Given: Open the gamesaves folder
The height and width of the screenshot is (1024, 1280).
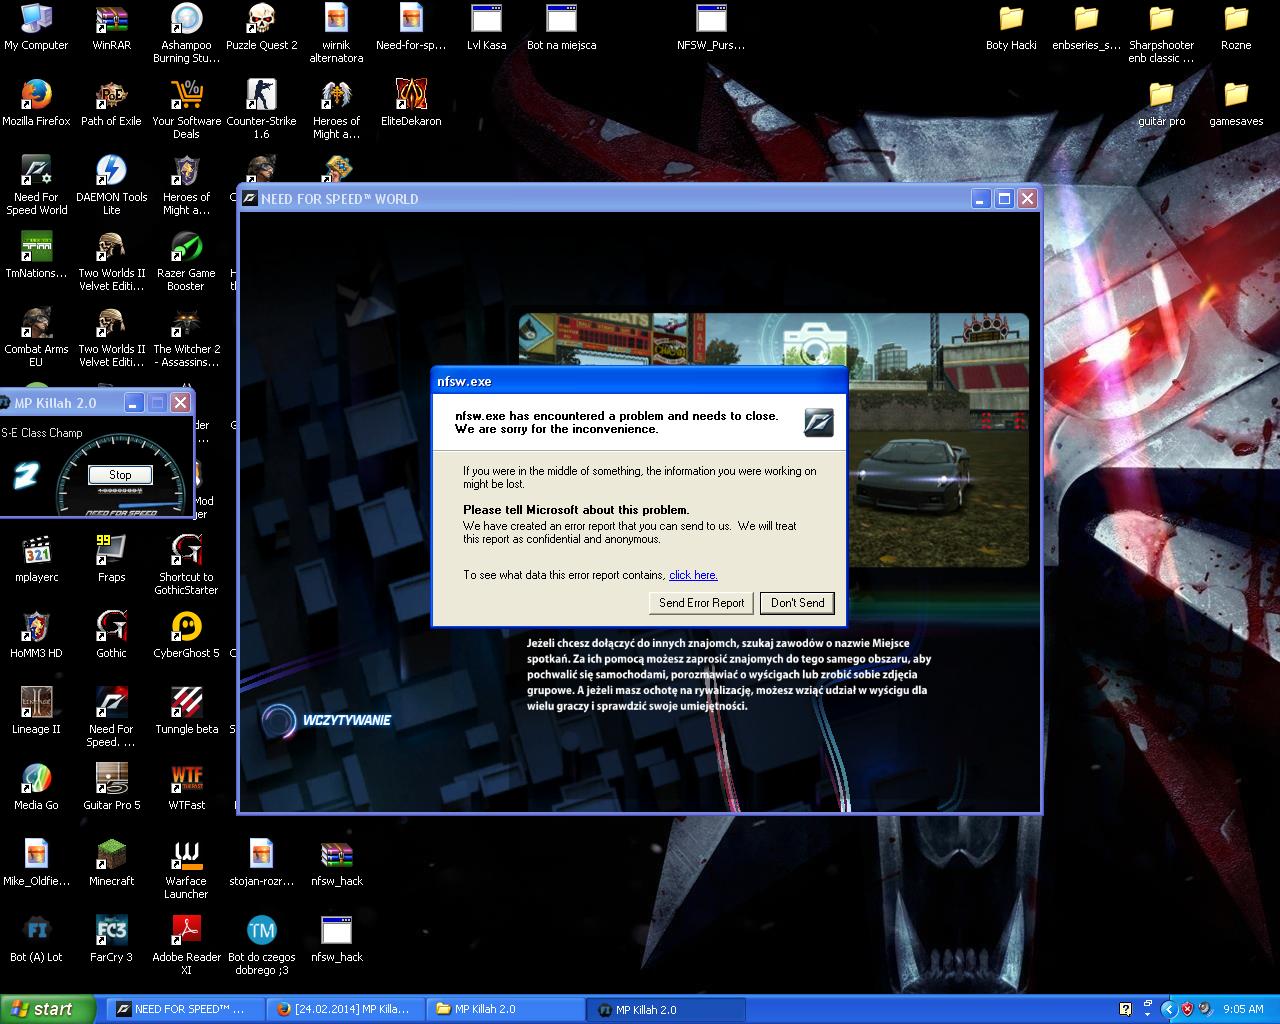Looking at the screenshot, I should click(1236, 103).
